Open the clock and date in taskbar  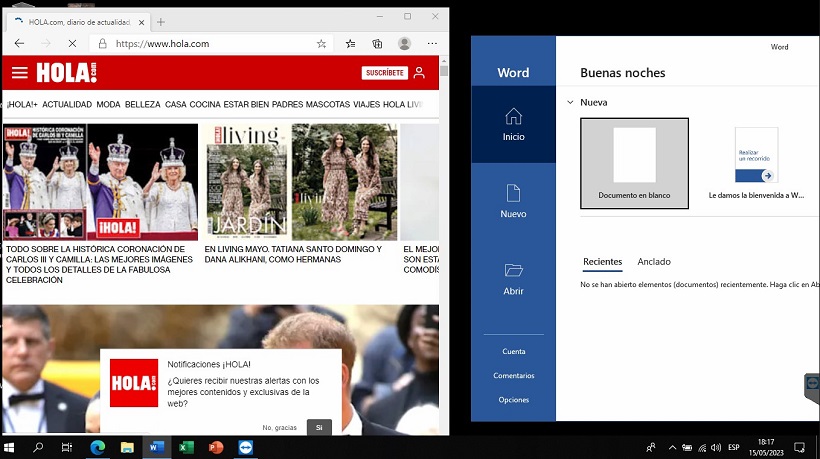point(766,447)
